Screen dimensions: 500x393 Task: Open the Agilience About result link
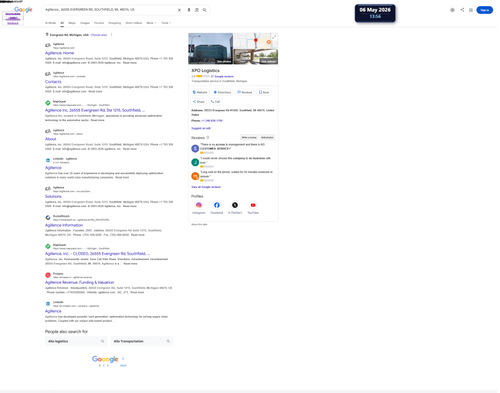51,139
